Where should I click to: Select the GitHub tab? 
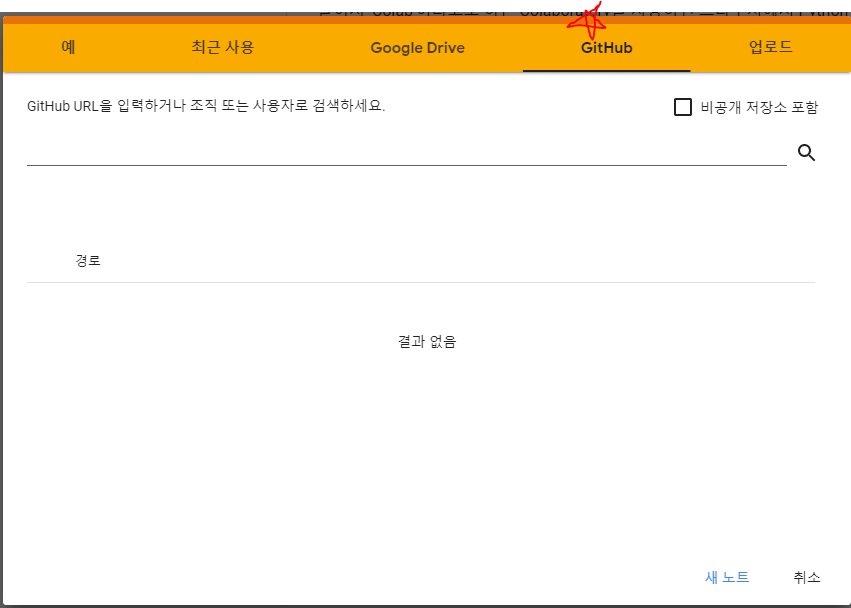click(606, 47)
